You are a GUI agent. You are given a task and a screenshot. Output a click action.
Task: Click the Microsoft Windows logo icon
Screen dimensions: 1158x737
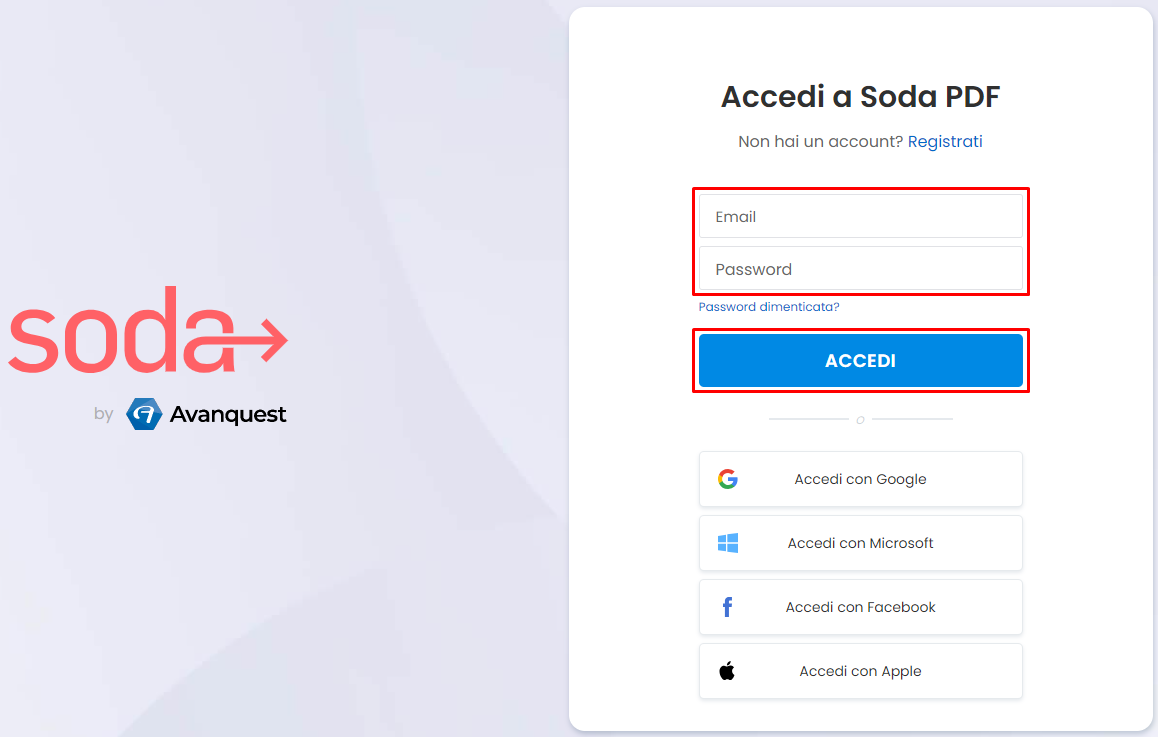click(x=727, y=543)
